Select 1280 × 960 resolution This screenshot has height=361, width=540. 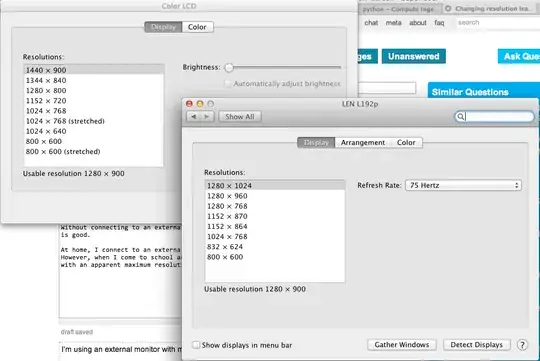(275, 196)
